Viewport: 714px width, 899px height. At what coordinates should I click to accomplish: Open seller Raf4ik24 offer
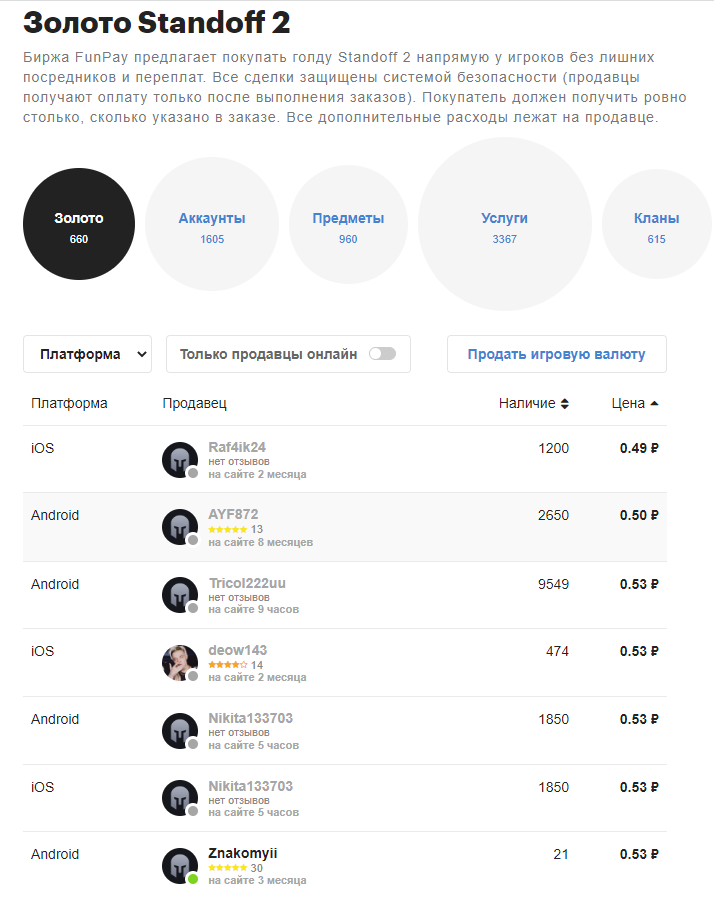click(x=345, y=459)
